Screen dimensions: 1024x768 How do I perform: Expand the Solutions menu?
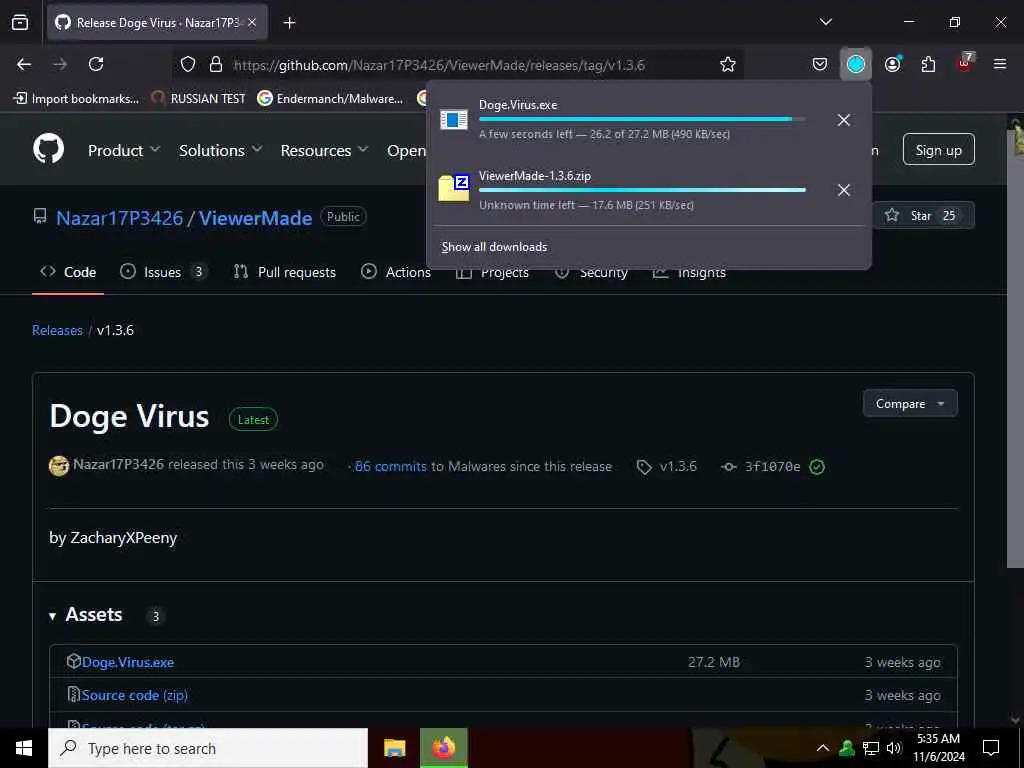click(x=221, y=150)
